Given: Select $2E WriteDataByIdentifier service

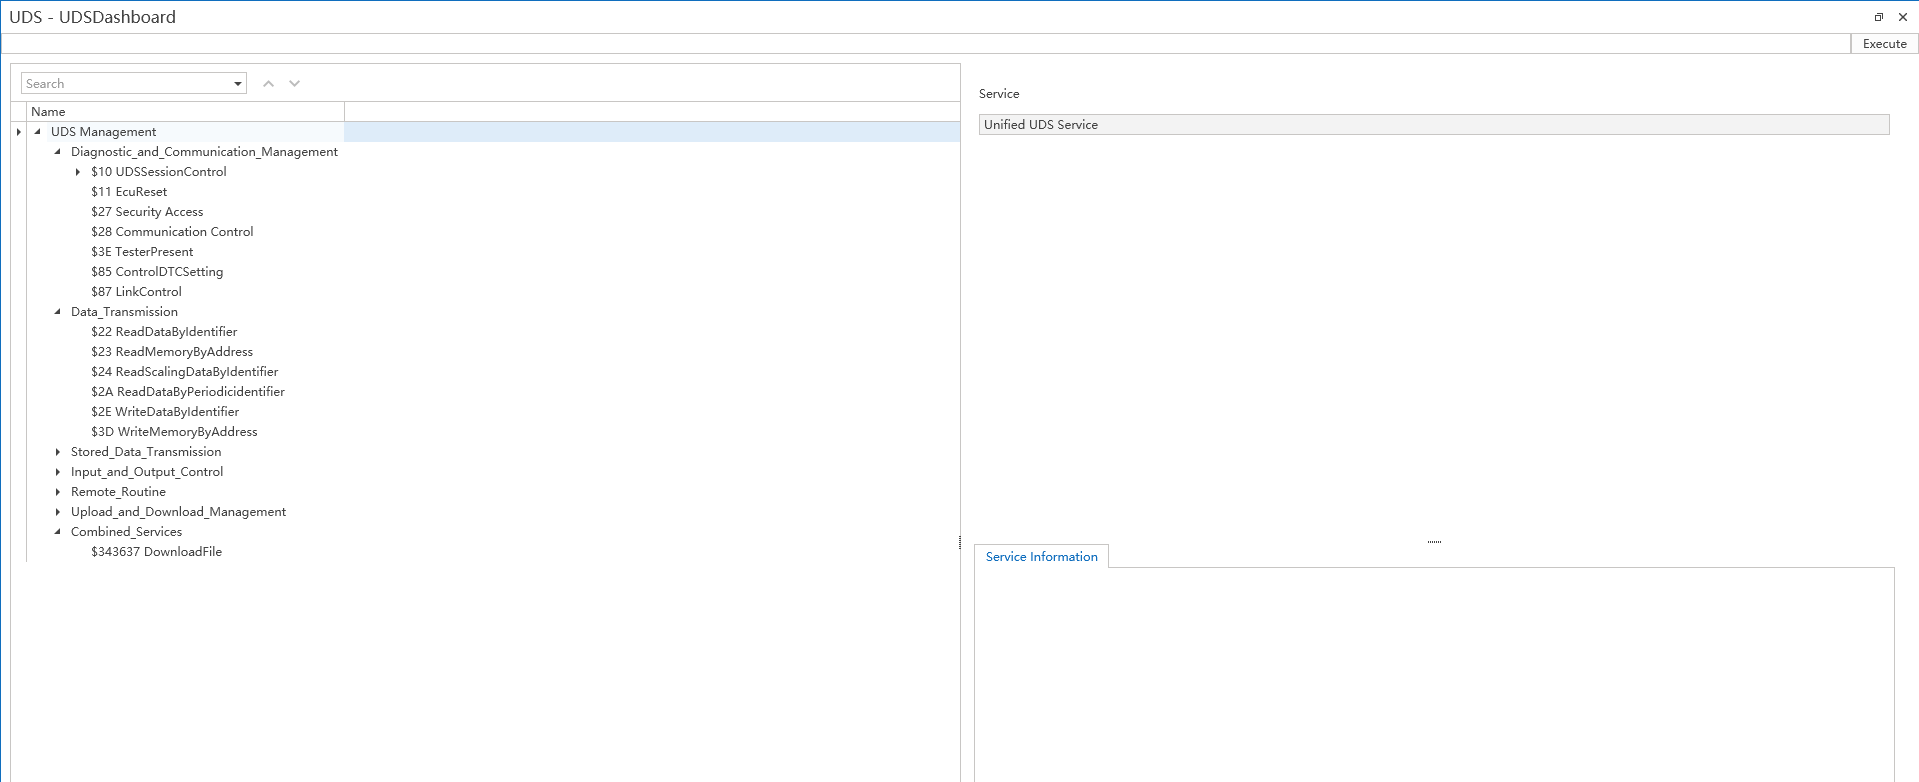Looking at the screenshot, I should coord(165,412).
